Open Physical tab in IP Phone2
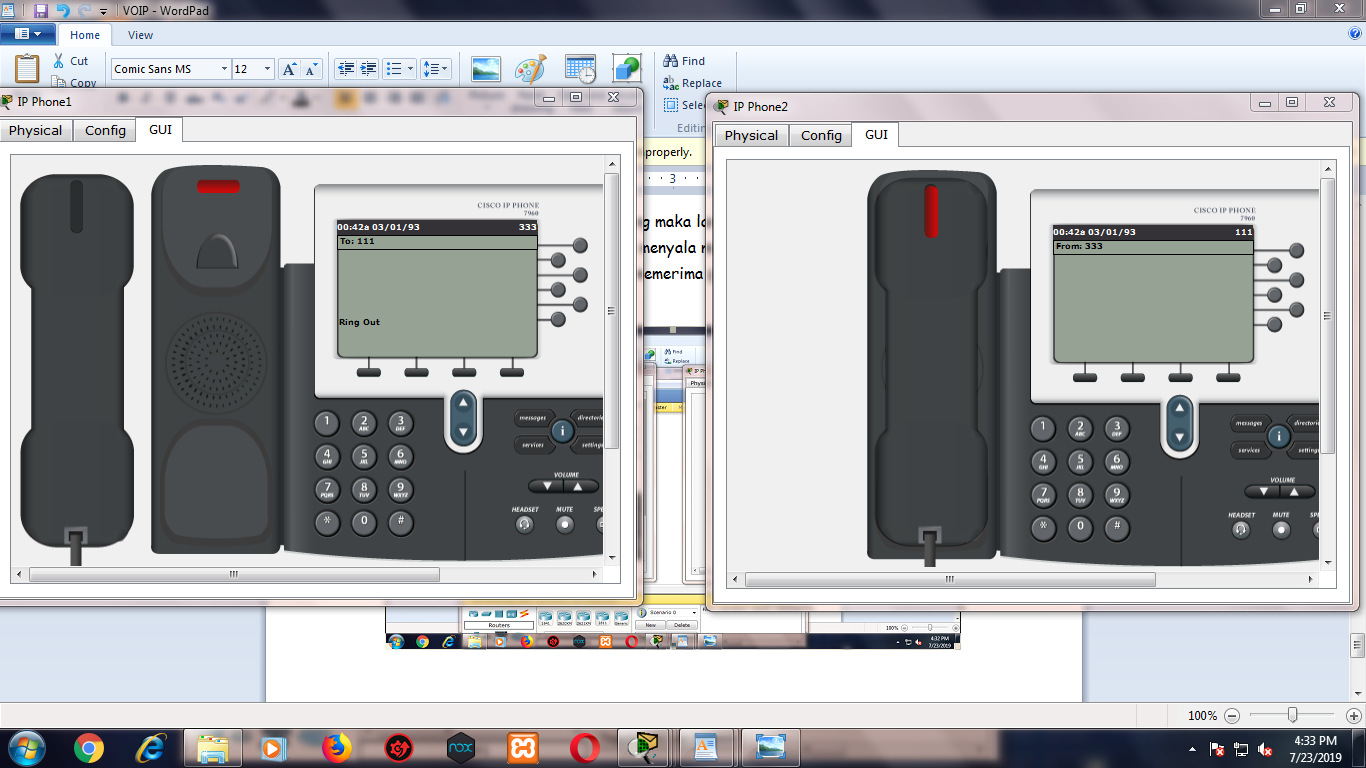 [x=751, y=135]
